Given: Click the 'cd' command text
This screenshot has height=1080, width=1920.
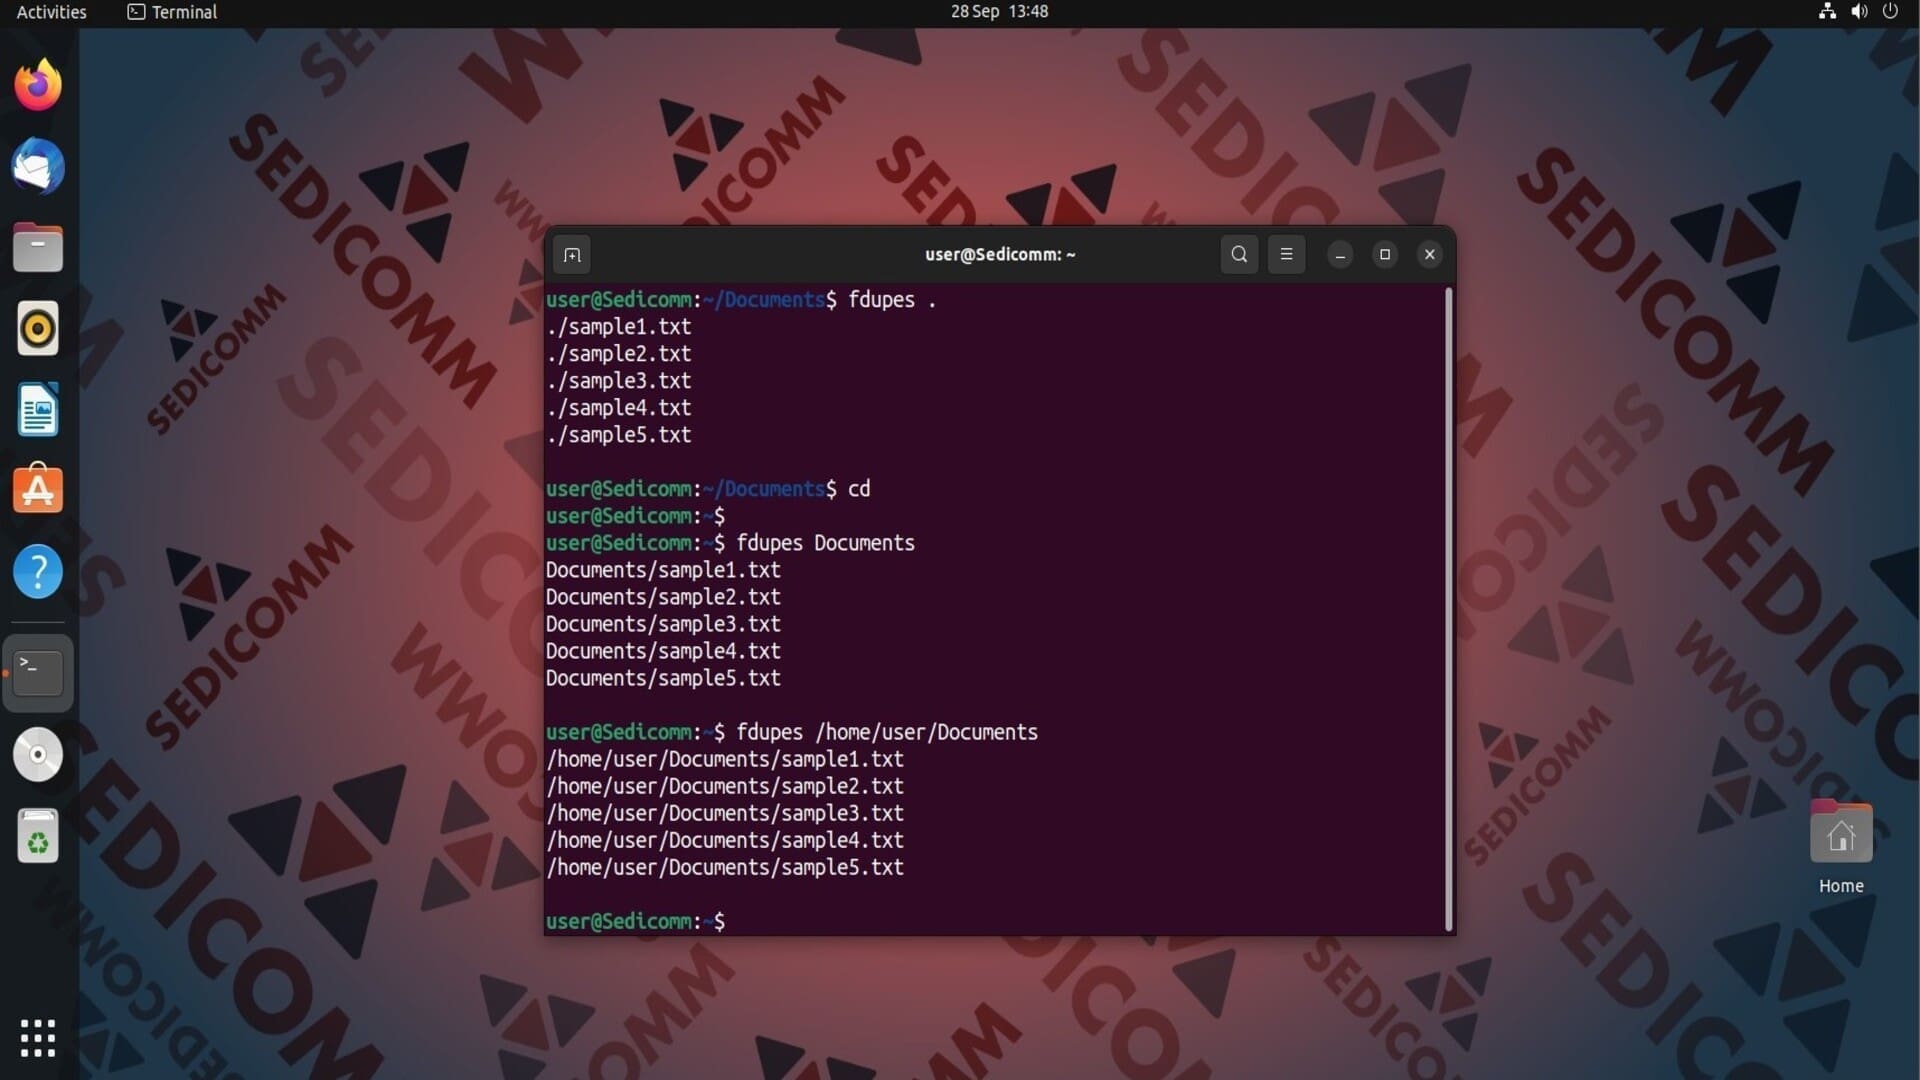Looking at the screenshot, I should [859, 489].
